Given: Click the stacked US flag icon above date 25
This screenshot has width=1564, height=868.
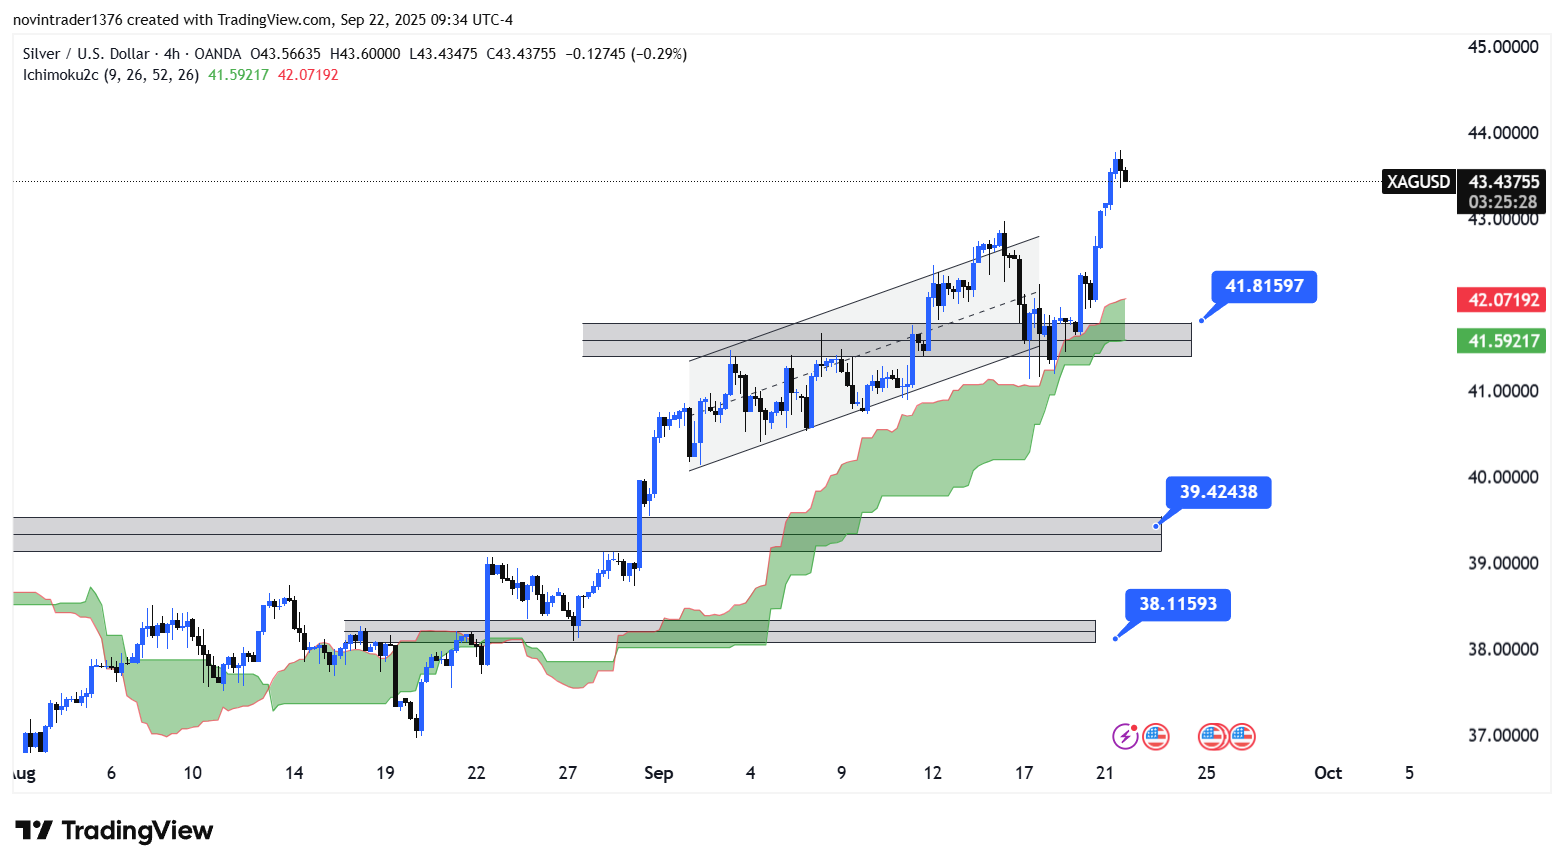Looking at the screenshot, I should tap(1211, 737).
